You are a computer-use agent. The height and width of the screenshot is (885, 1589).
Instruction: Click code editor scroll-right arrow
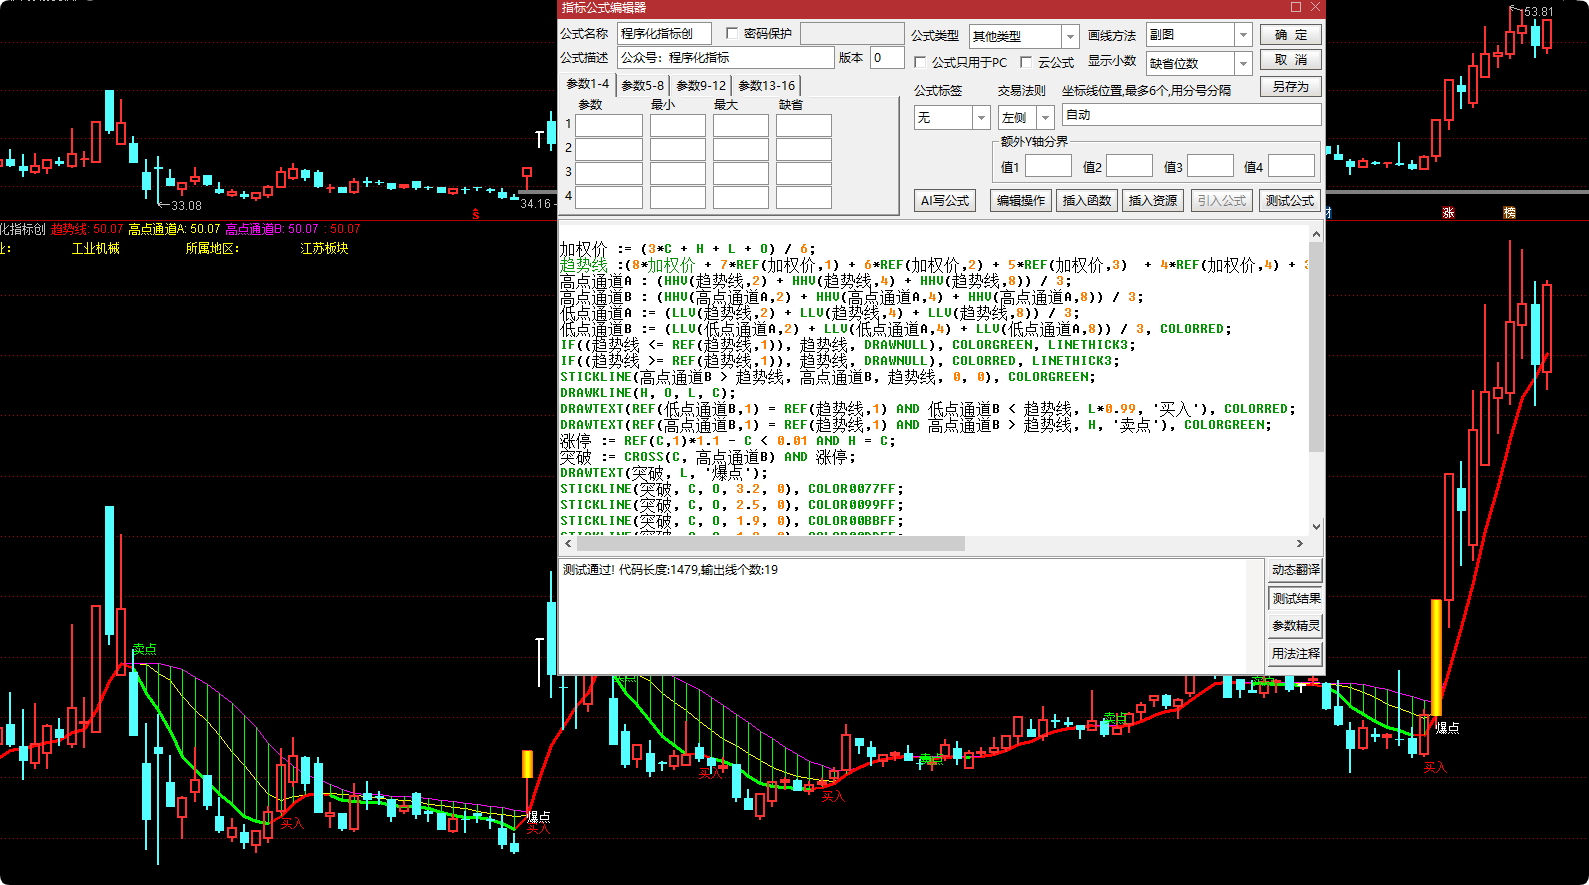click(1299, 544)
